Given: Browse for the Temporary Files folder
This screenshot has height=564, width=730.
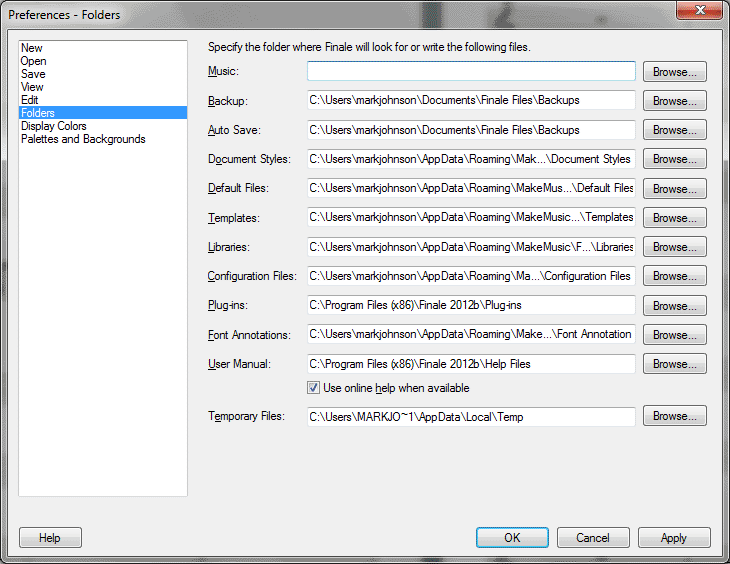Looking at the screenshot, I should click(x=675, y=416).
